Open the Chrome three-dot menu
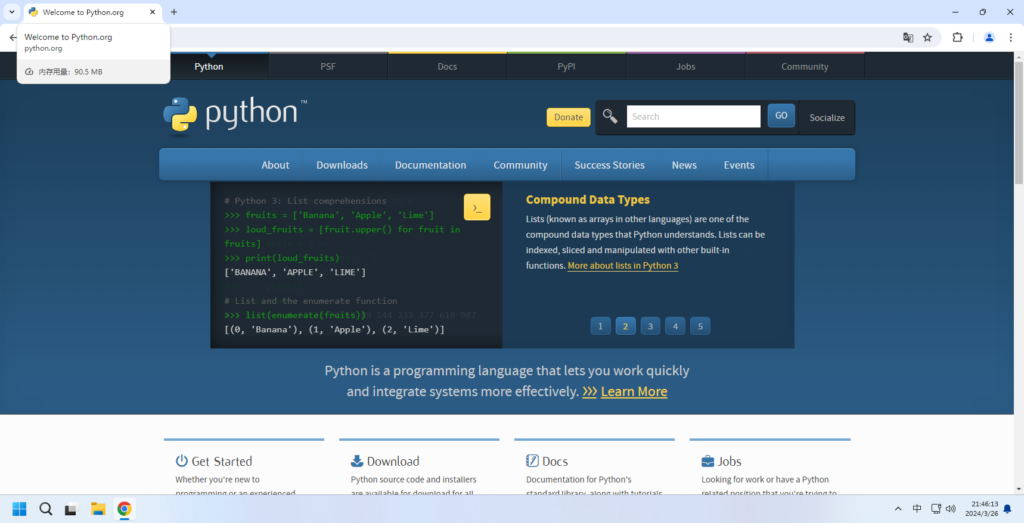This screenshot has width=1024, height=523. coord(1010,38)
